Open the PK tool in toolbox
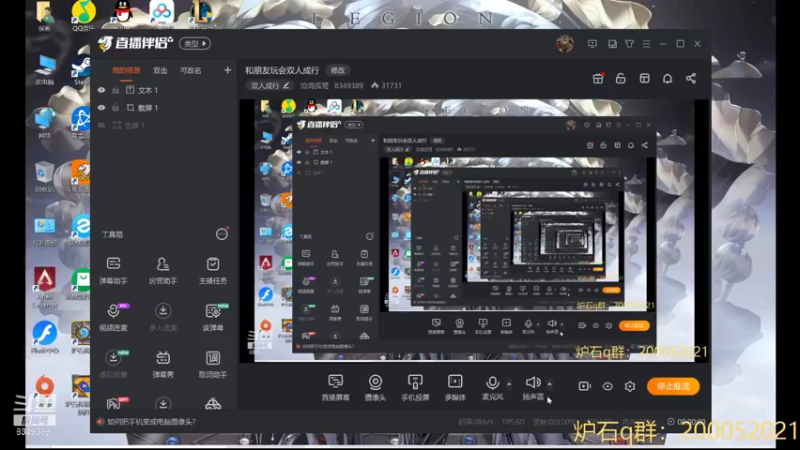 (114, 404)
